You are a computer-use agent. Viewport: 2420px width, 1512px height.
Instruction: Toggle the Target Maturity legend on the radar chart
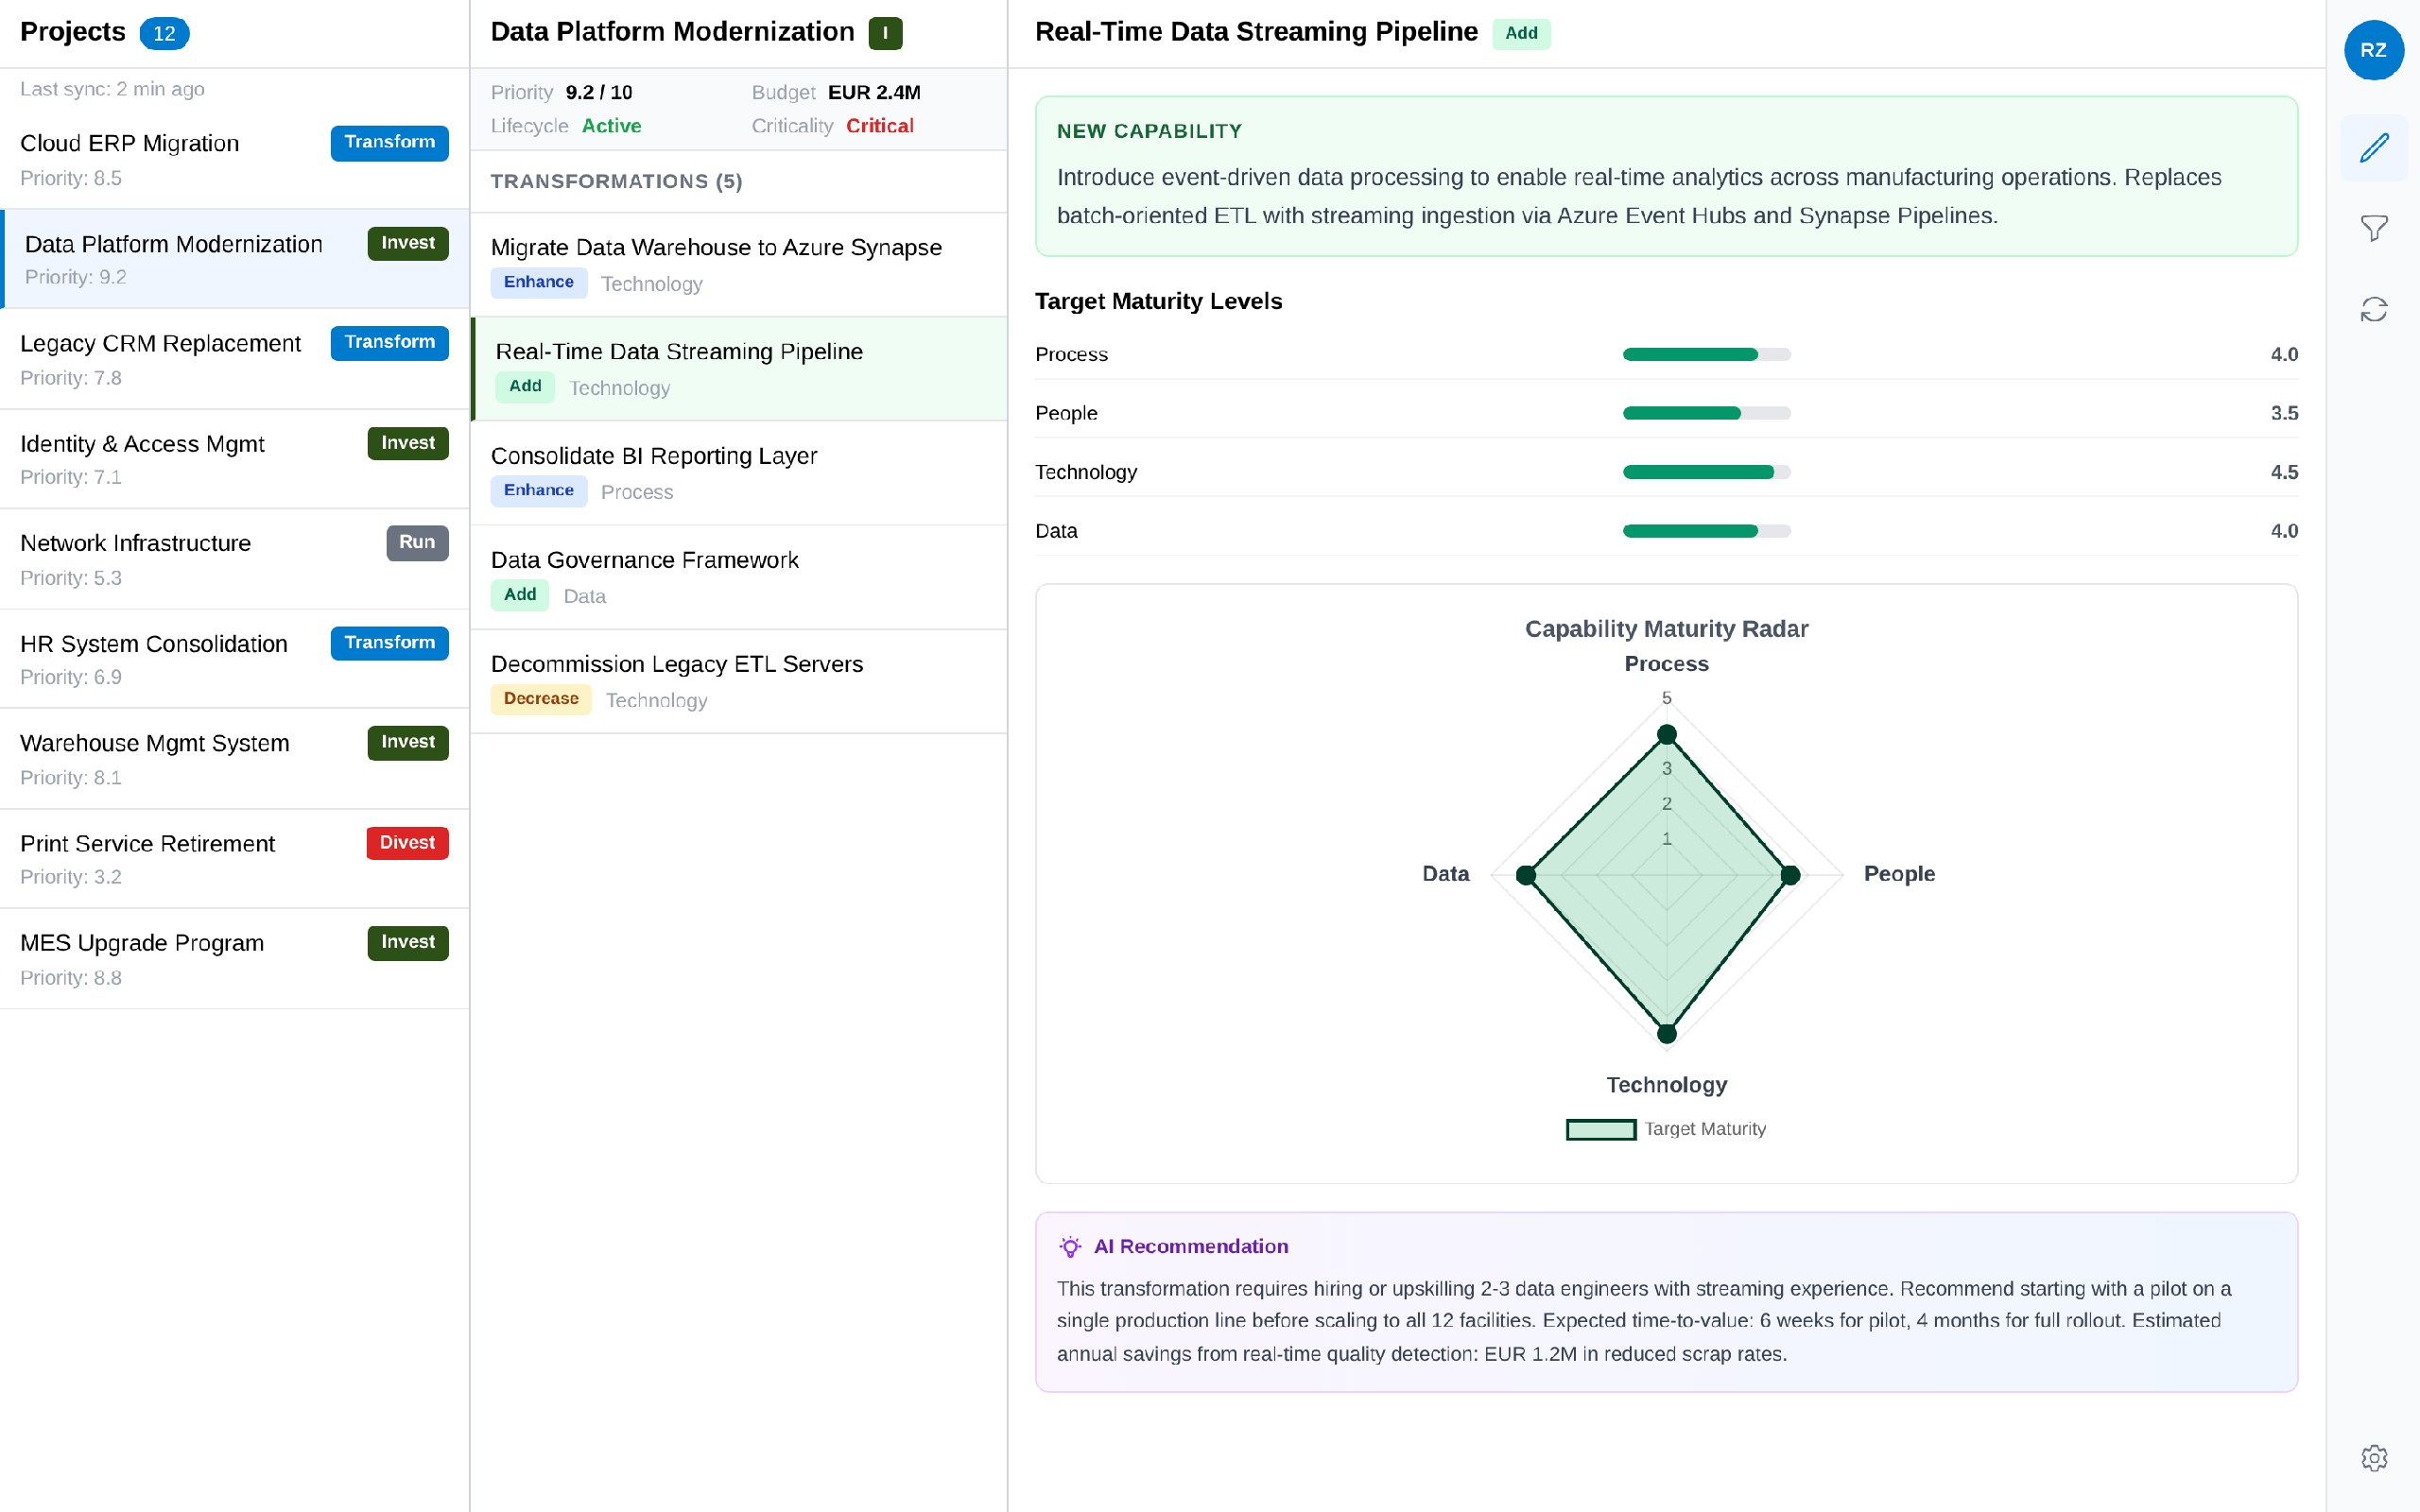[1665, 1128]
